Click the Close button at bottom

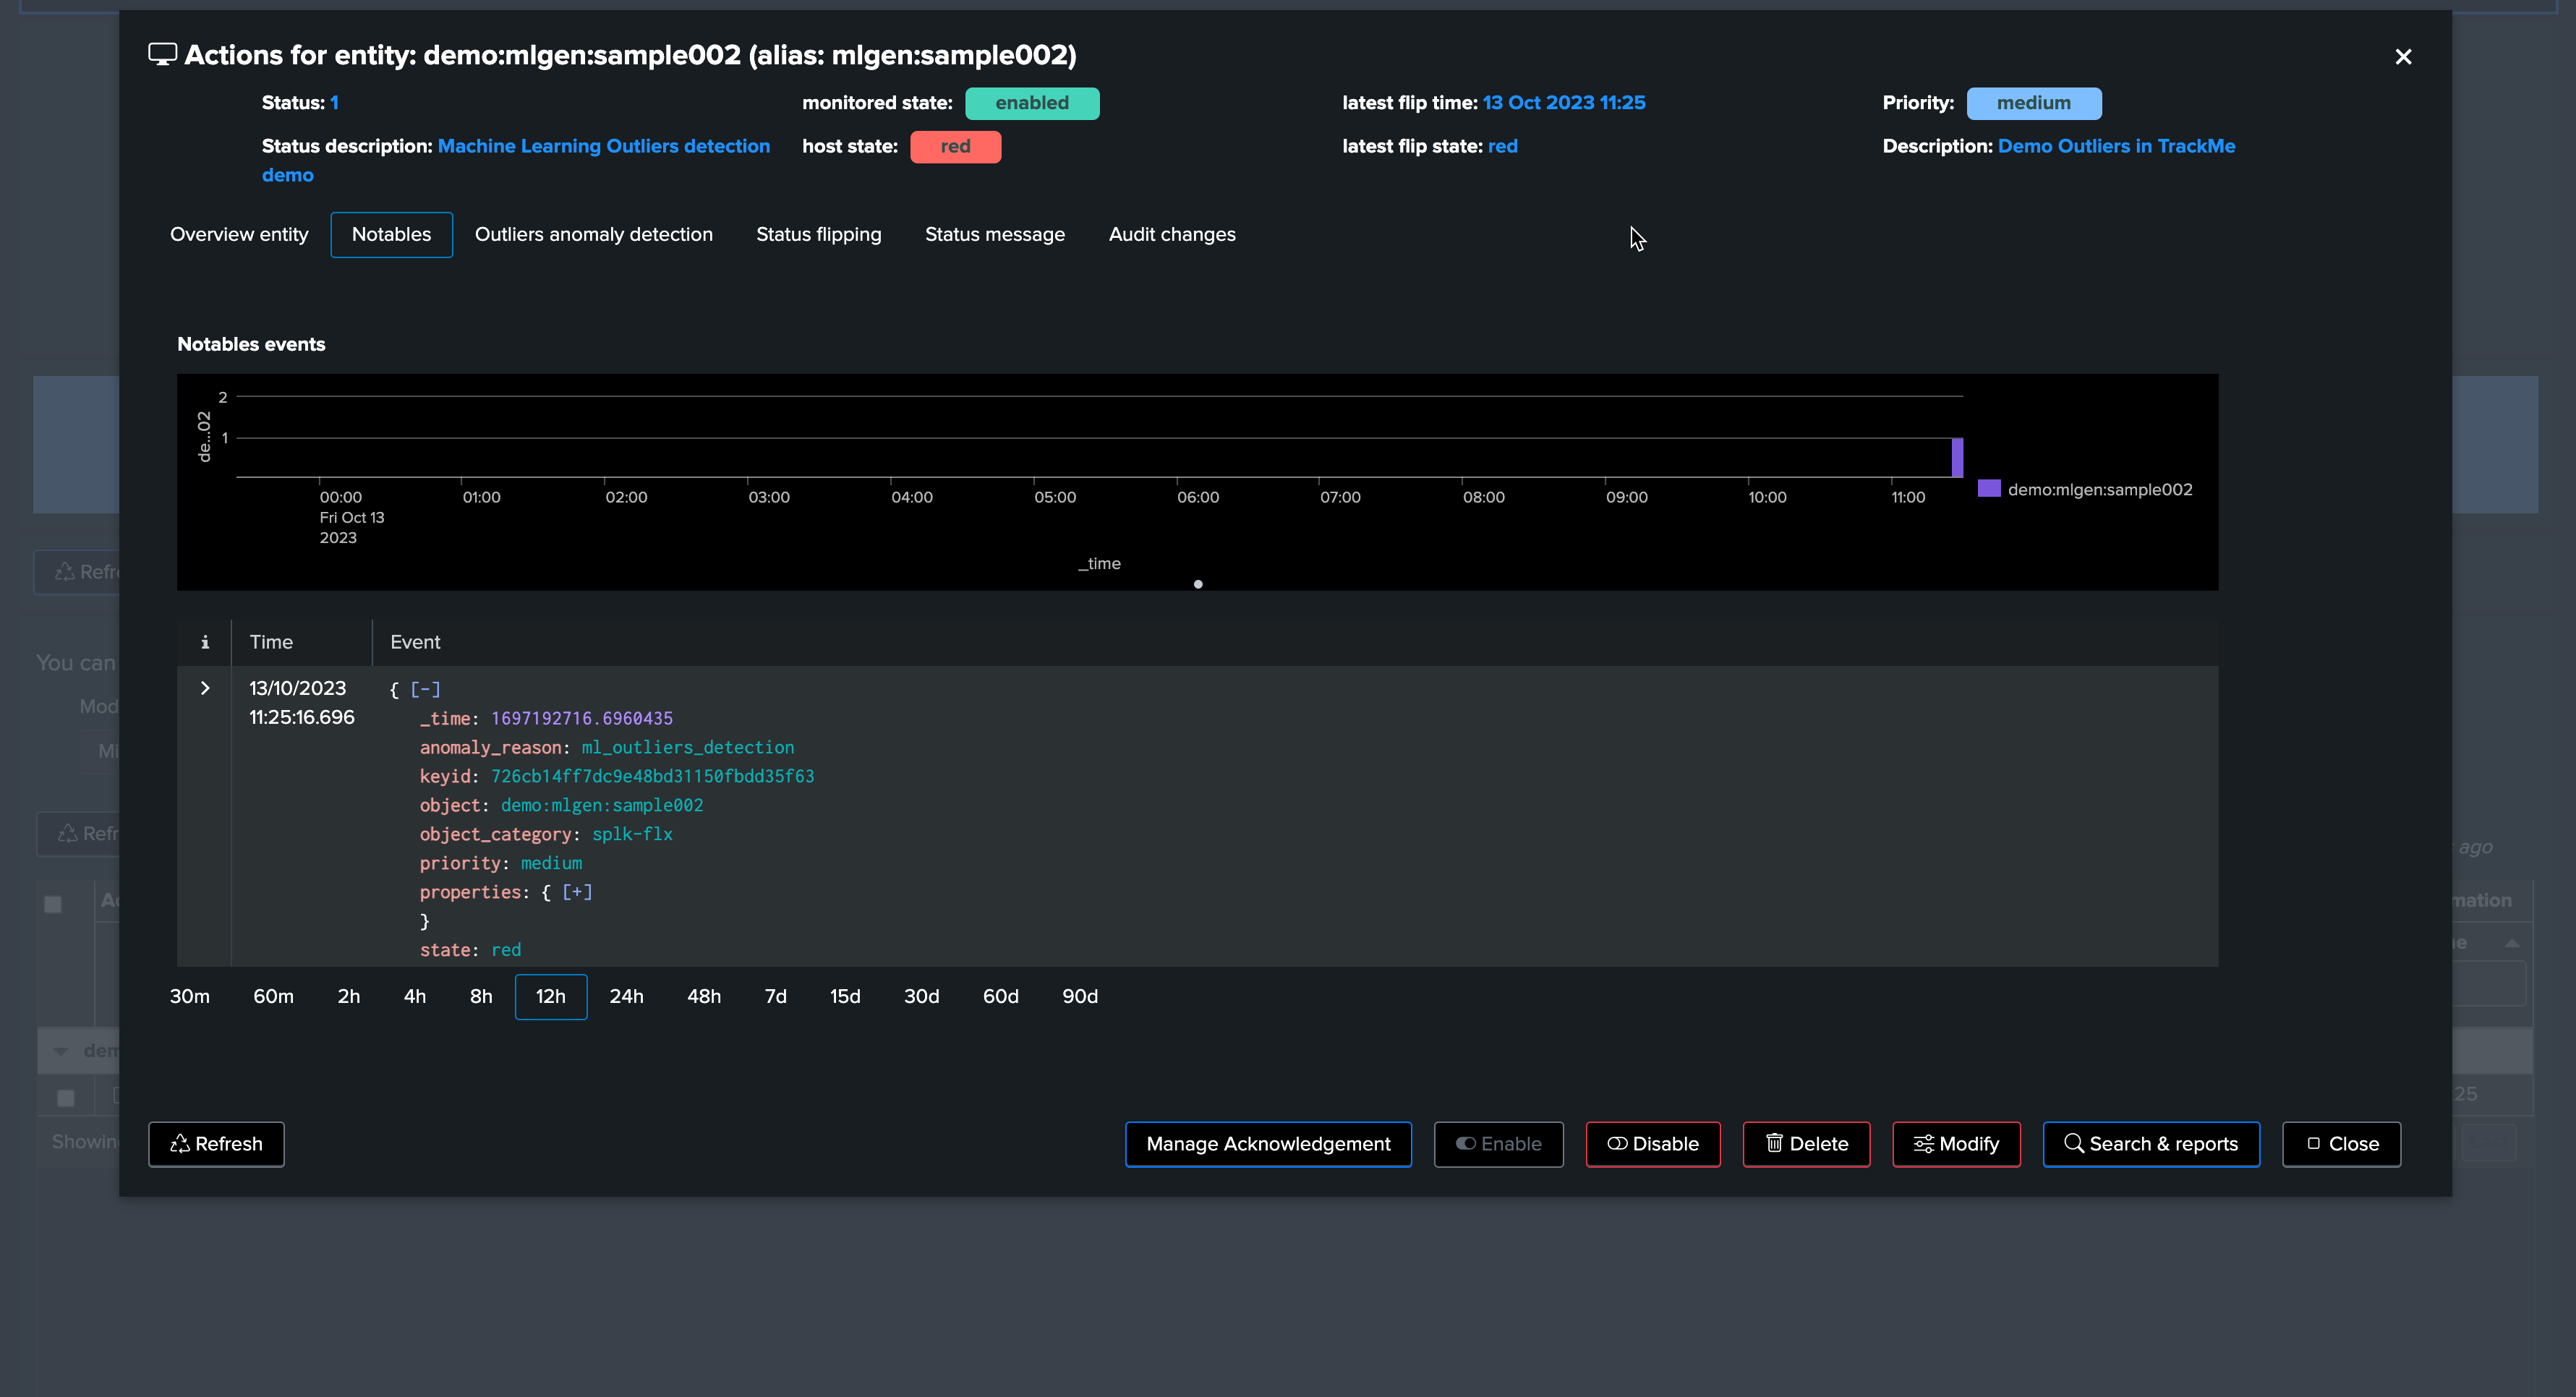tap(2341, 1144)
